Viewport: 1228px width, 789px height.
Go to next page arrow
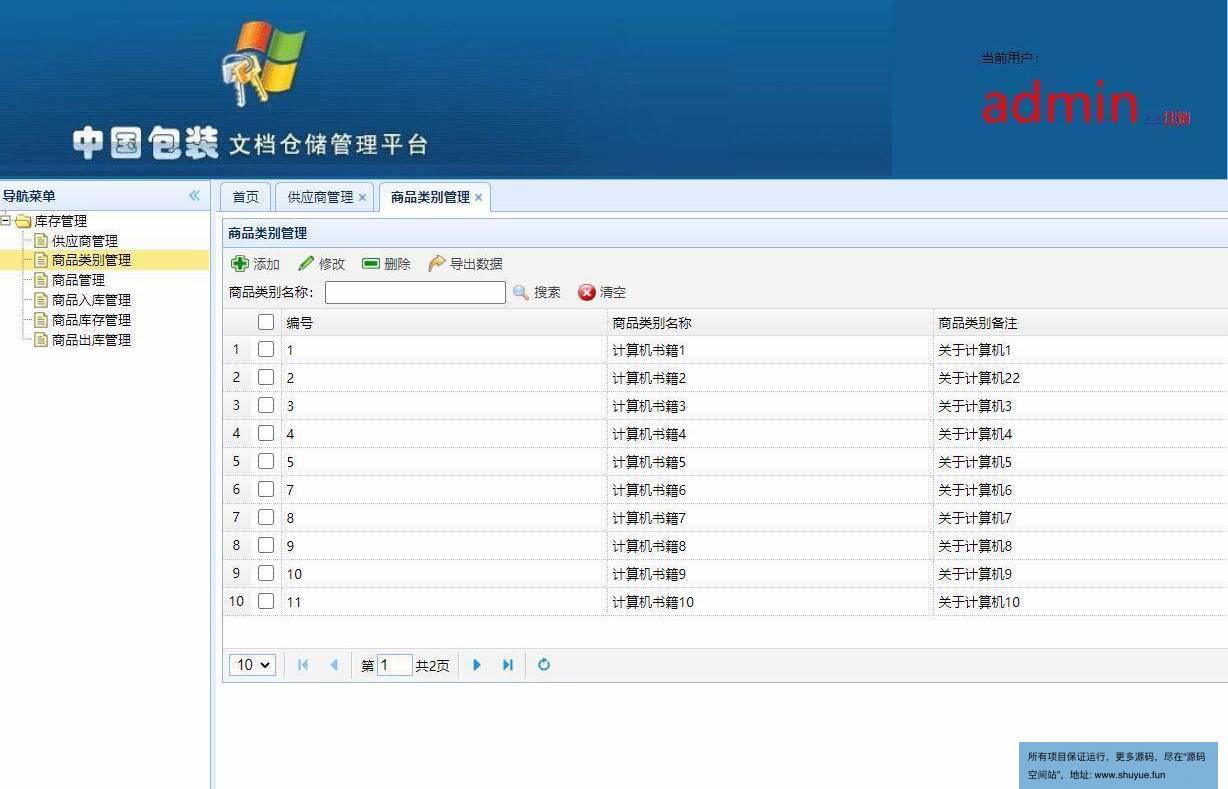477,665
